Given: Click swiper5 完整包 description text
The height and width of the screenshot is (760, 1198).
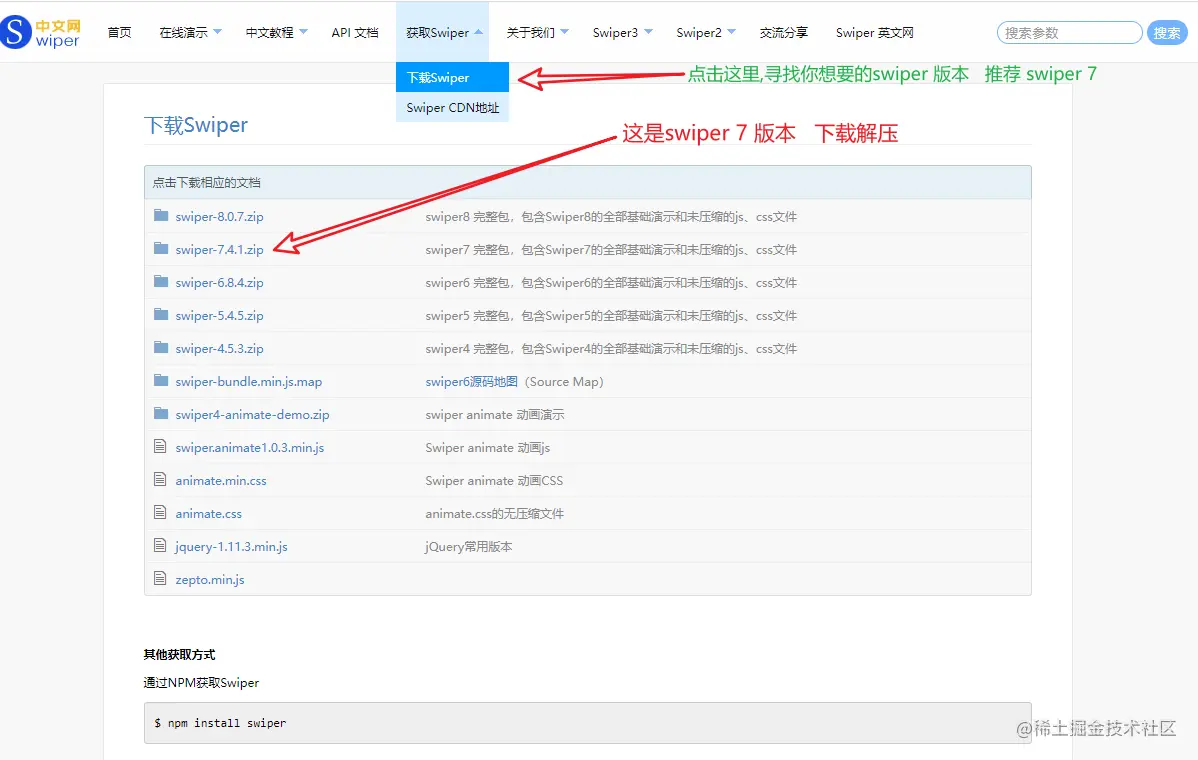Looking at the screenshot, I should point(610,315).
